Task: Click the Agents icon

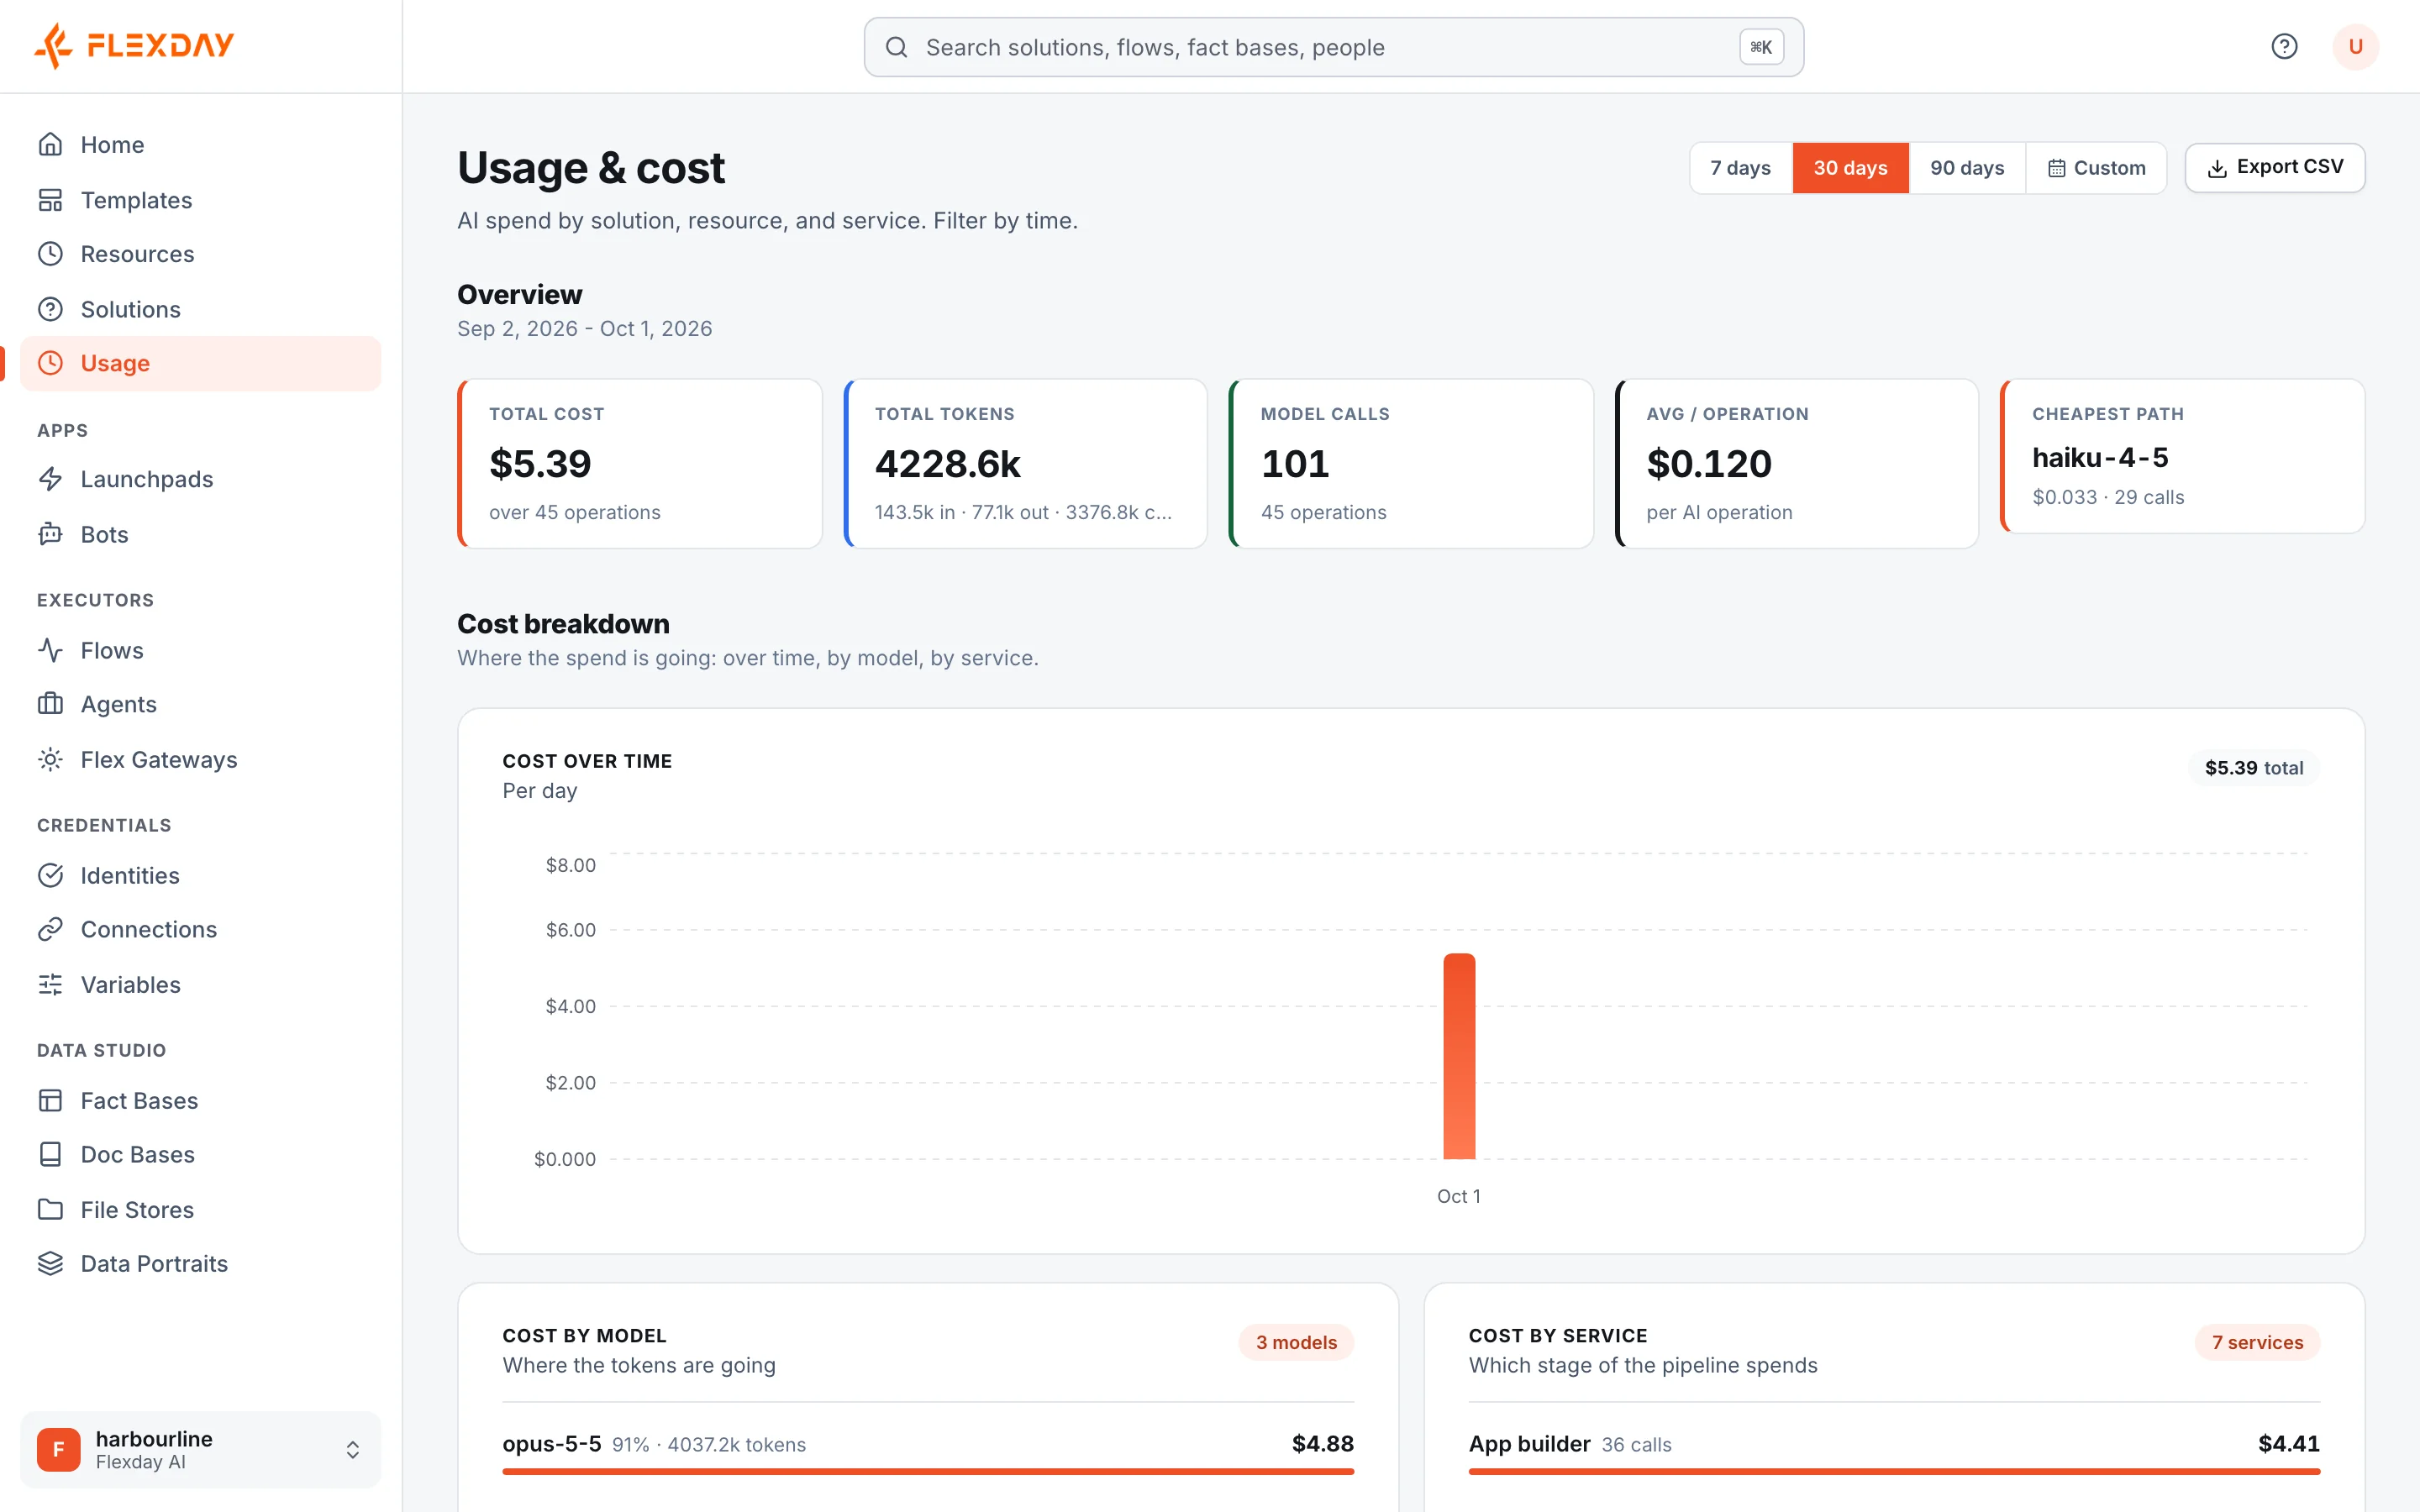Action: pyautogui.click(x=50, y=704)
